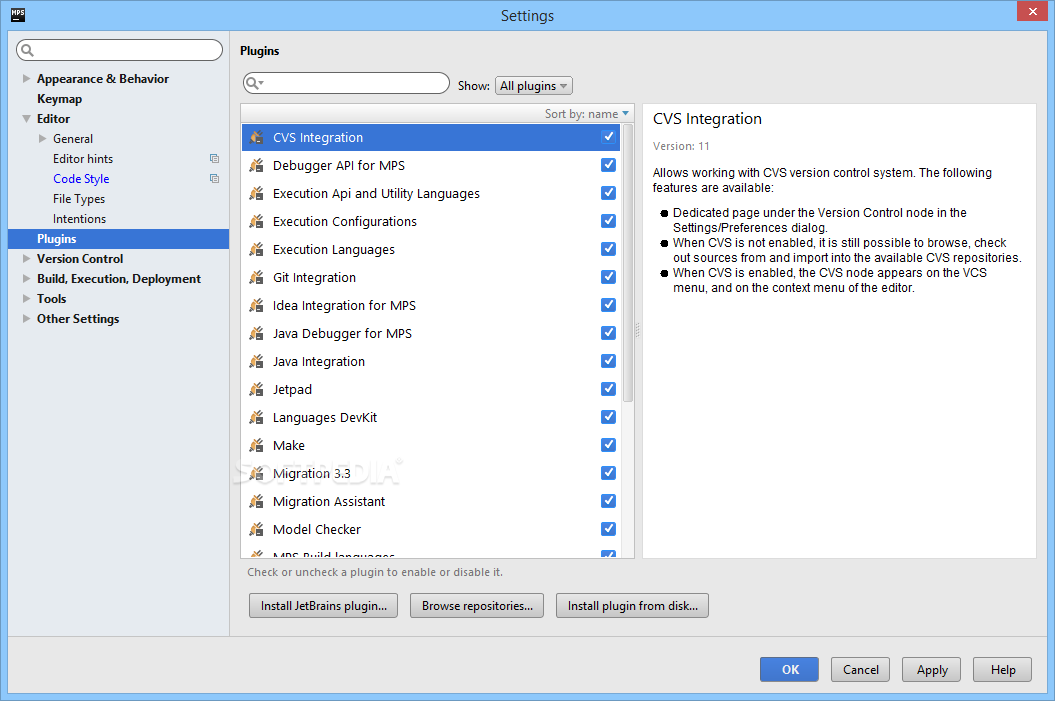Expand the Build, Execution, Deployment node
This screenshot has width=1055, height=701.
click(26, 279)
